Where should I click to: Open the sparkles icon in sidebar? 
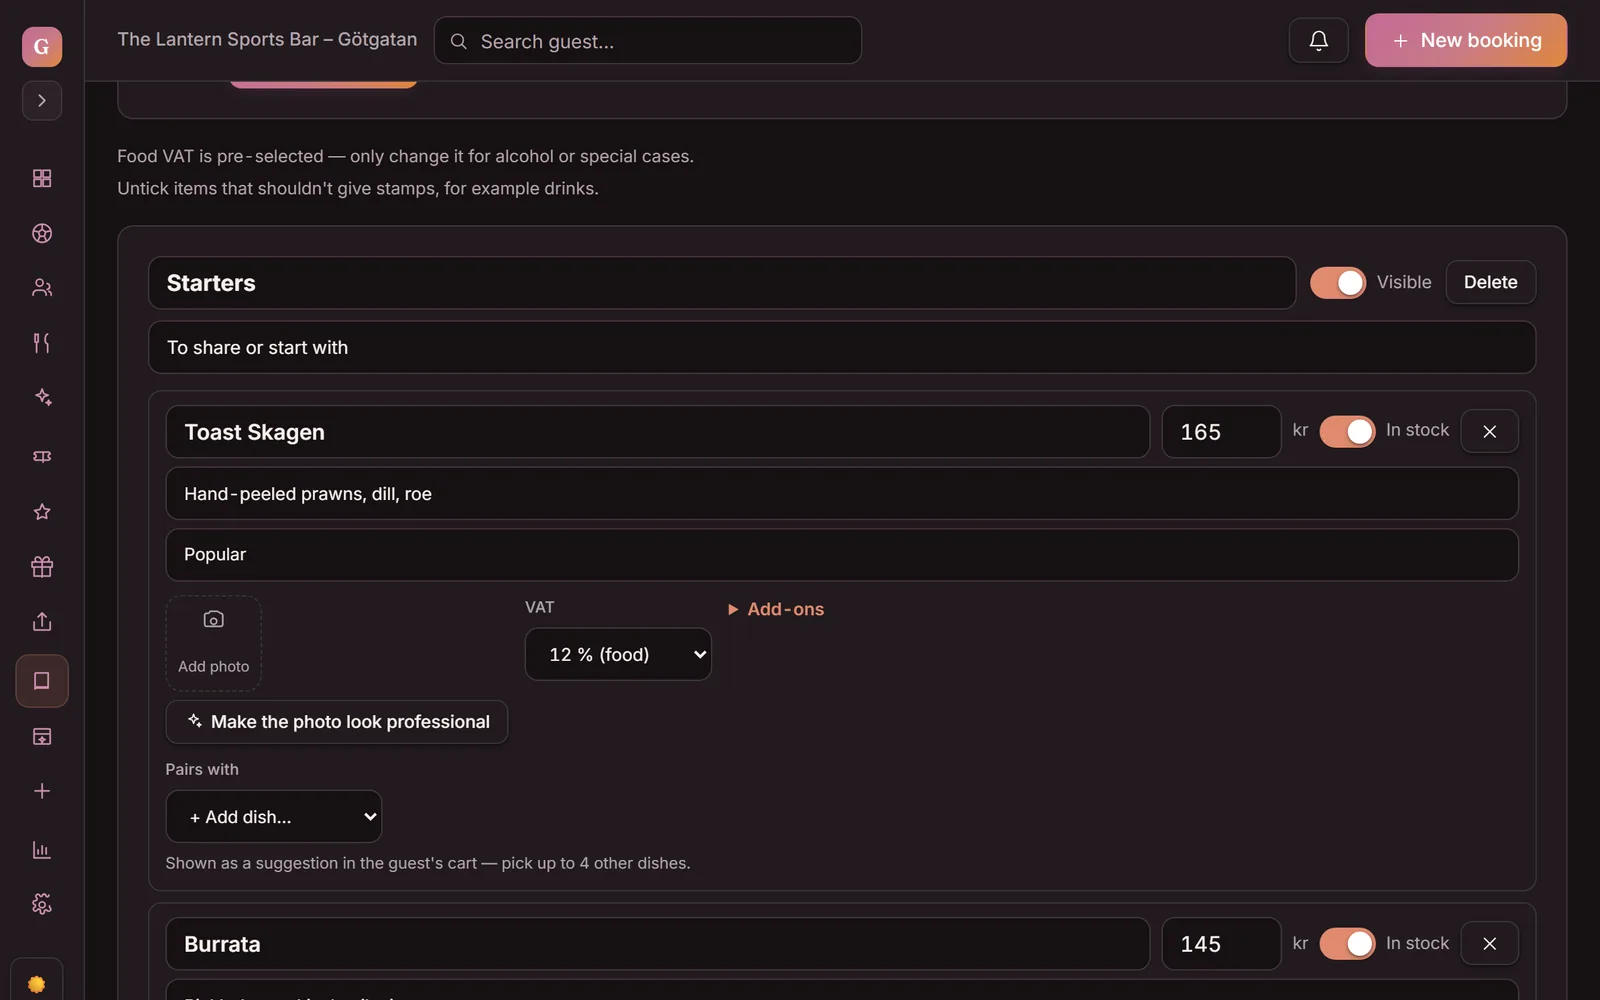42,397
